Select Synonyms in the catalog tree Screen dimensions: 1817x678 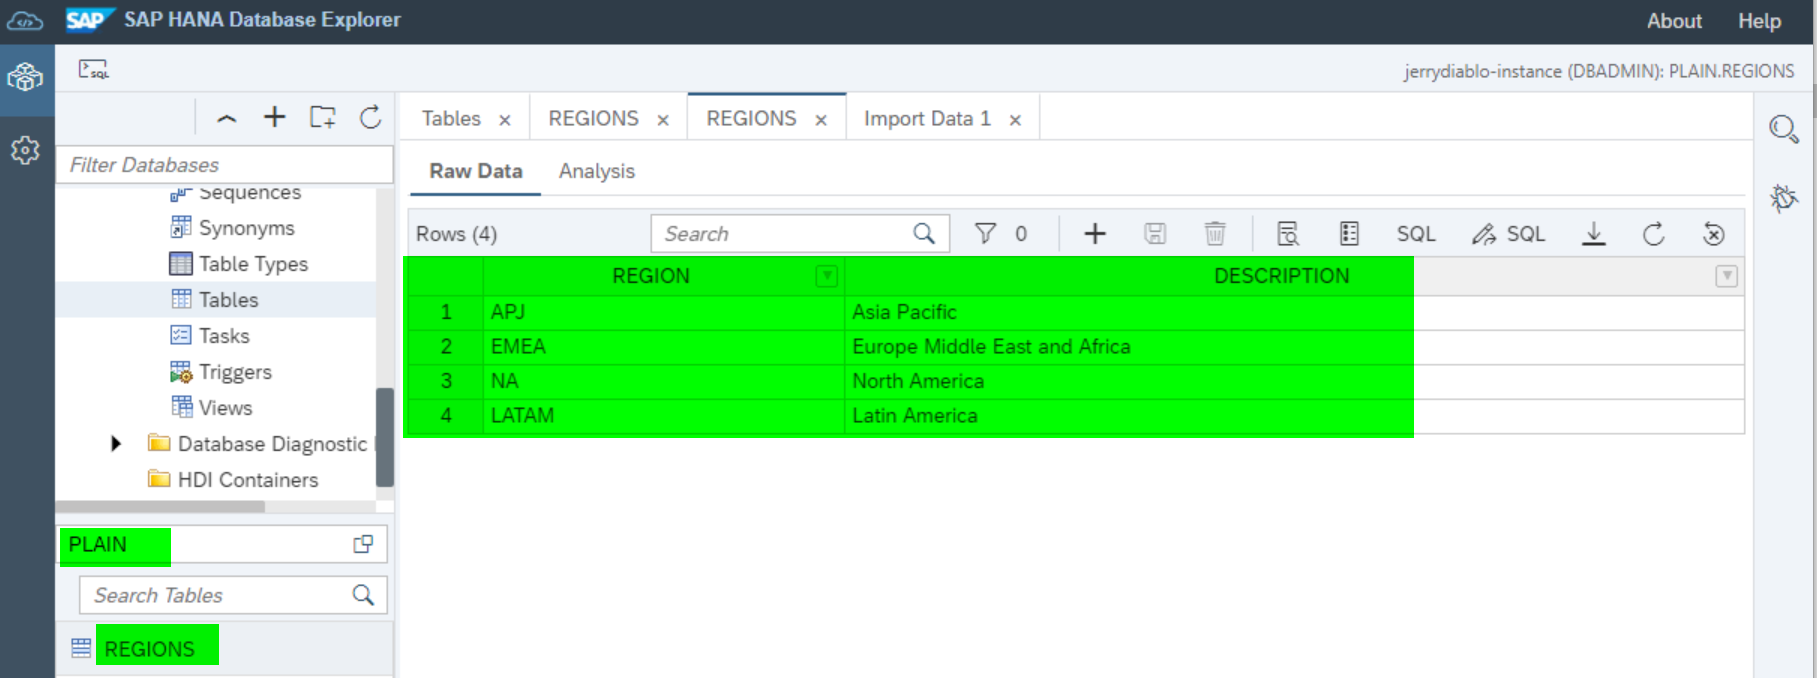click(x=246, y=228)
